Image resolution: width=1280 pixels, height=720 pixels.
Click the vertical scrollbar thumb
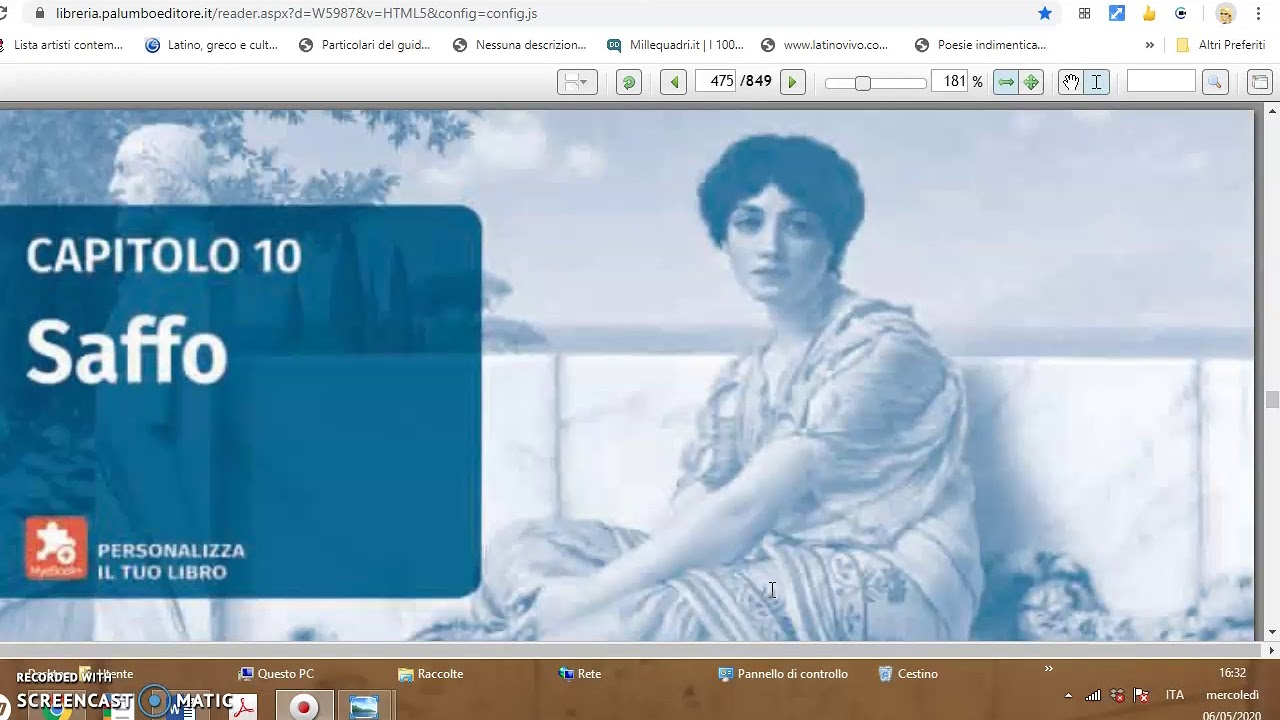tap(1272, 400)
